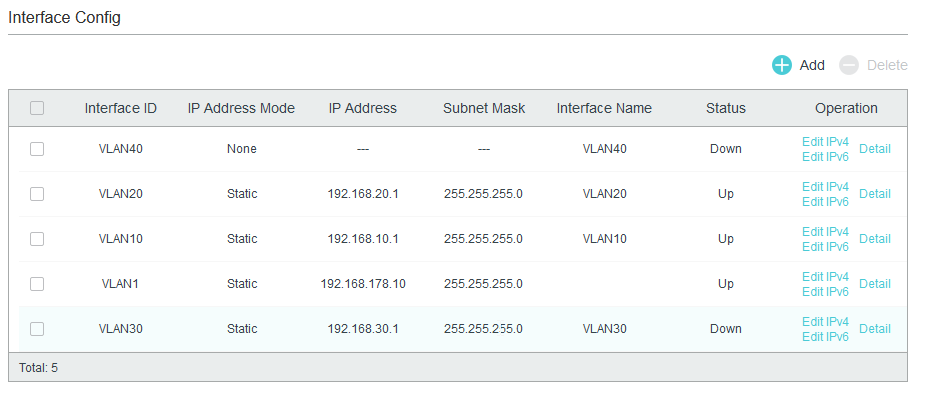View Detail for VLAN10
Viewport: 936px width, 398px height.
tap(875, 239)
